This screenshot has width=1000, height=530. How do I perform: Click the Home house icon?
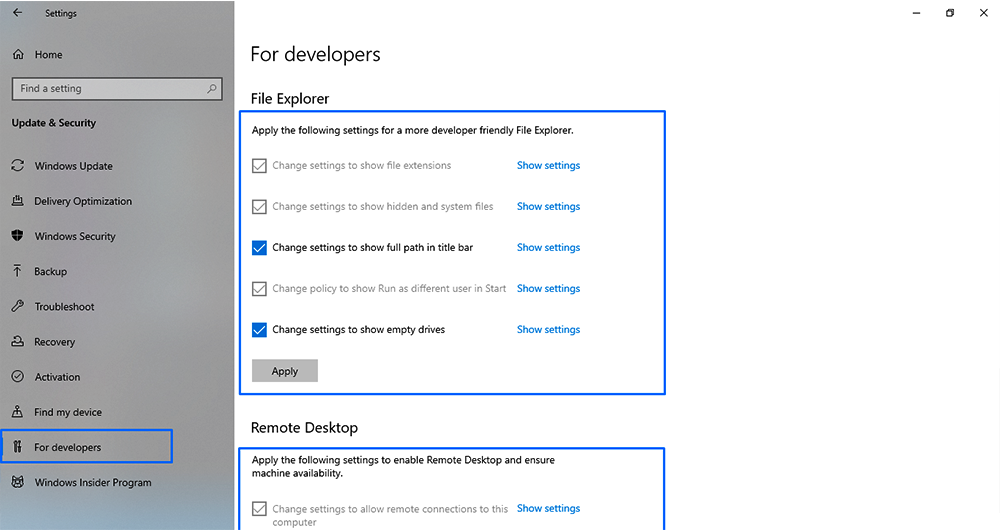18,54
